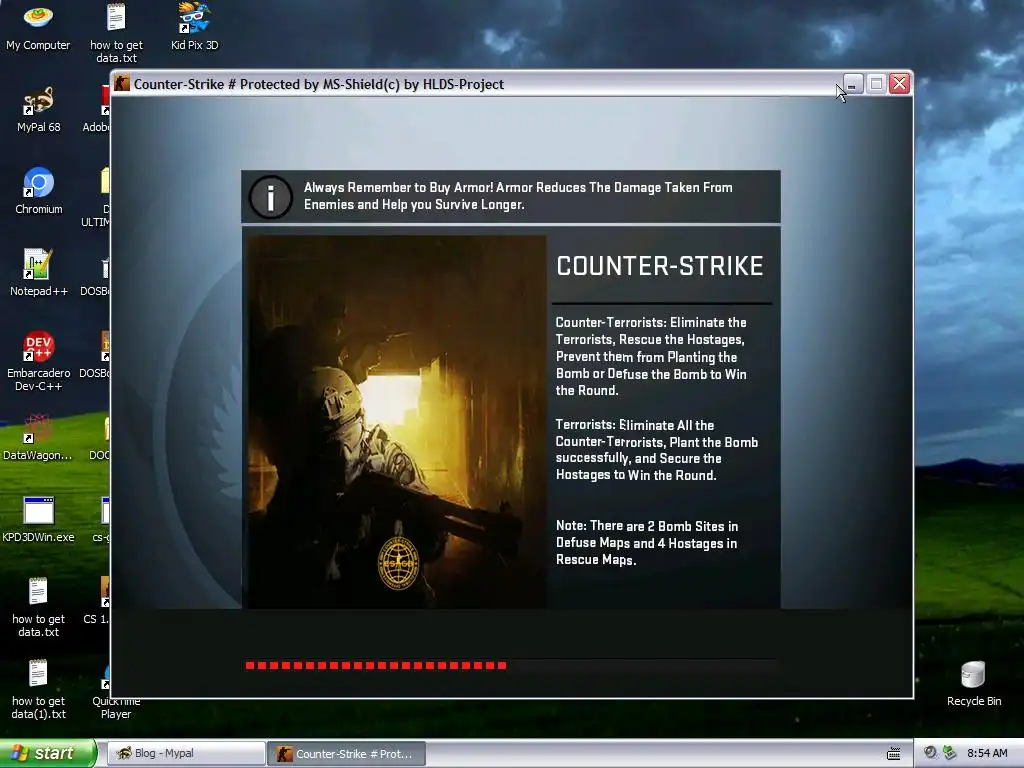Select the how to get data(1).txt file
The width and height of the screenshot is (1024, 768).
point(39,690)
